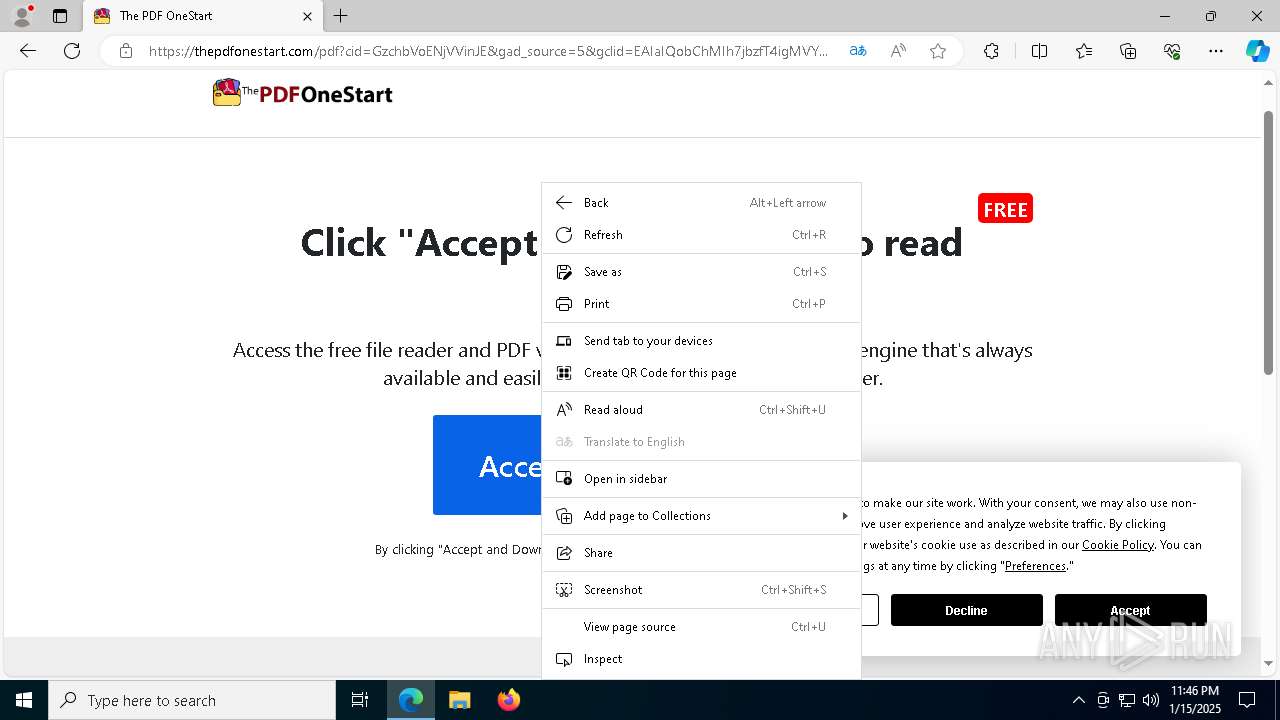Open the Windows Start menu

24,700
